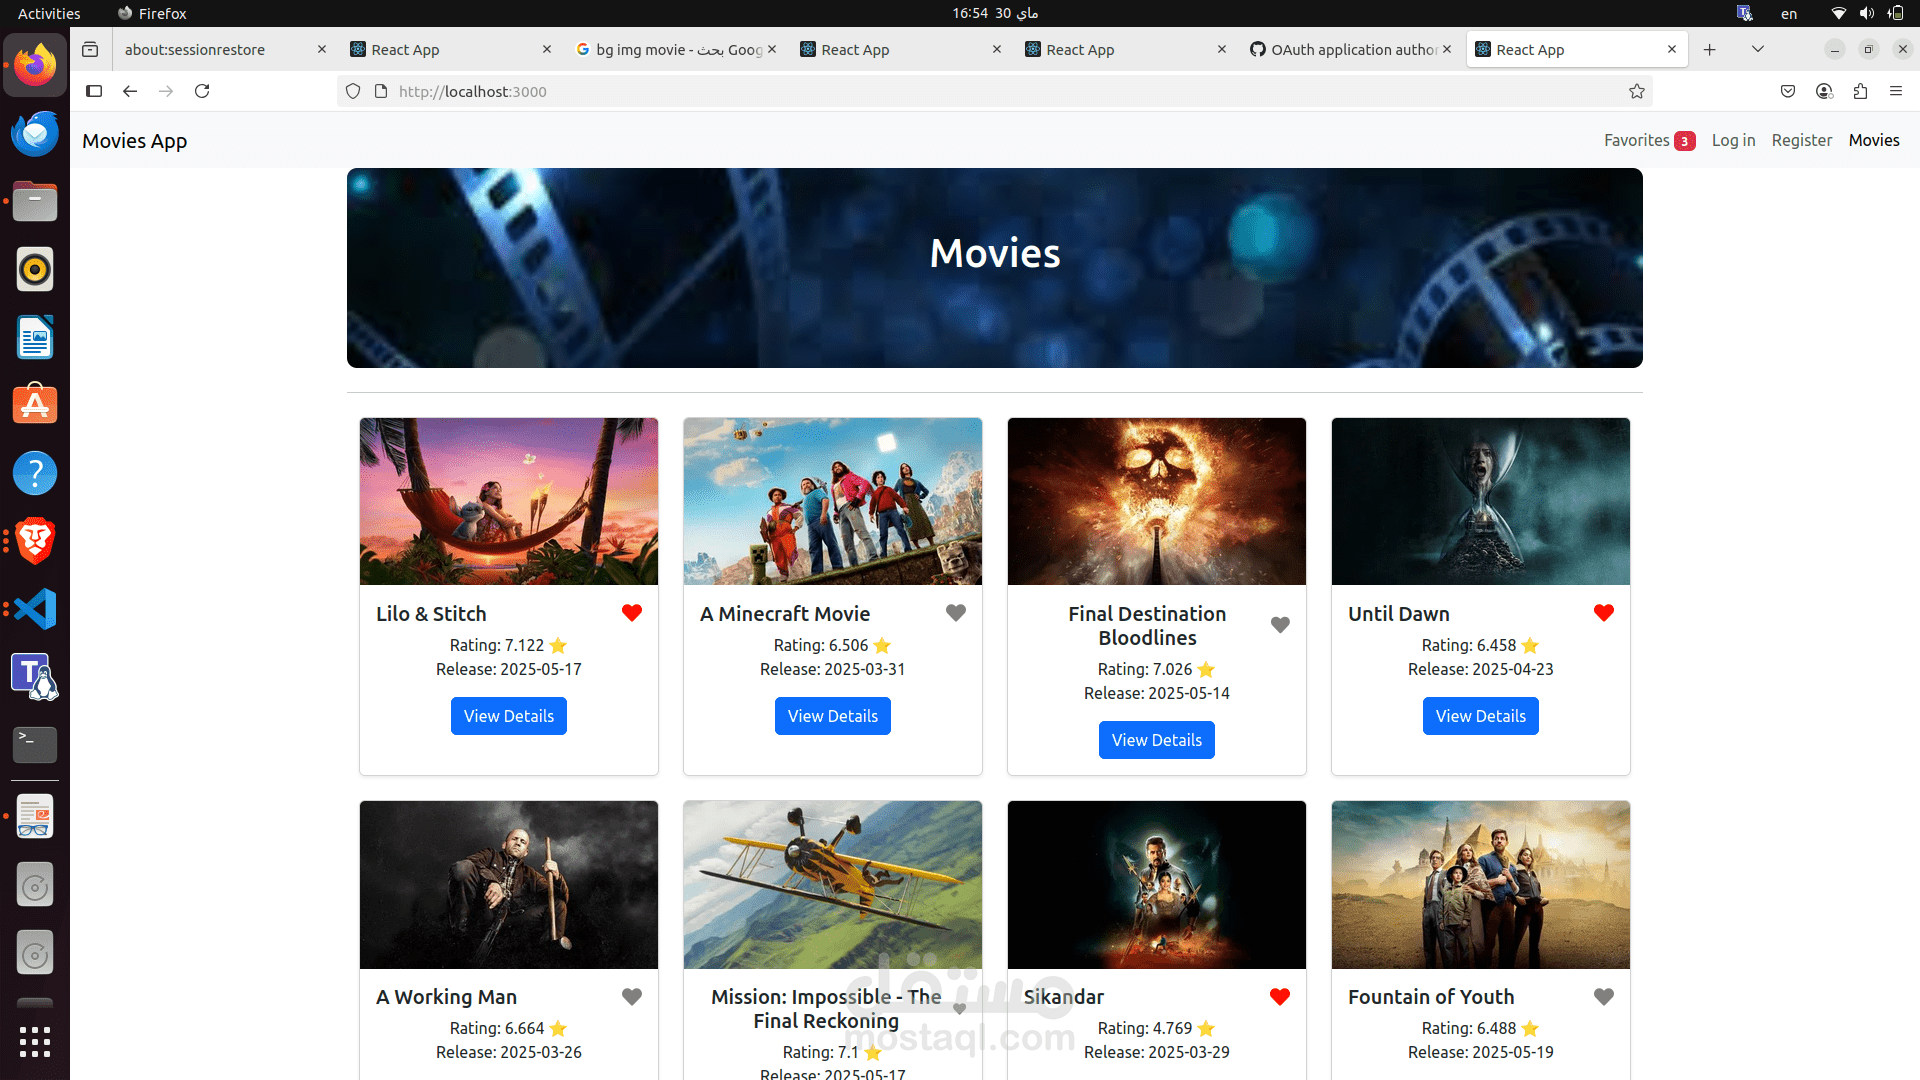
Task: Open the Register link
Action: point(1802,140)
